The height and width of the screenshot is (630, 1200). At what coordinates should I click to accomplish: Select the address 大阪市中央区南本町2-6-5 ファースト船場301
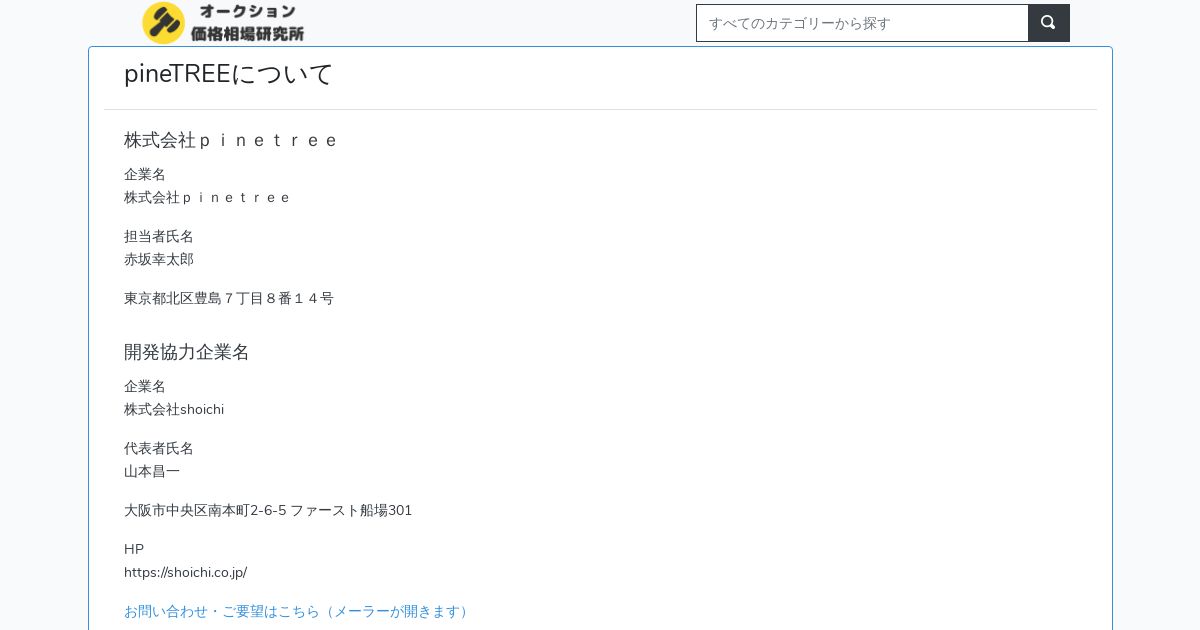point(268,510)
